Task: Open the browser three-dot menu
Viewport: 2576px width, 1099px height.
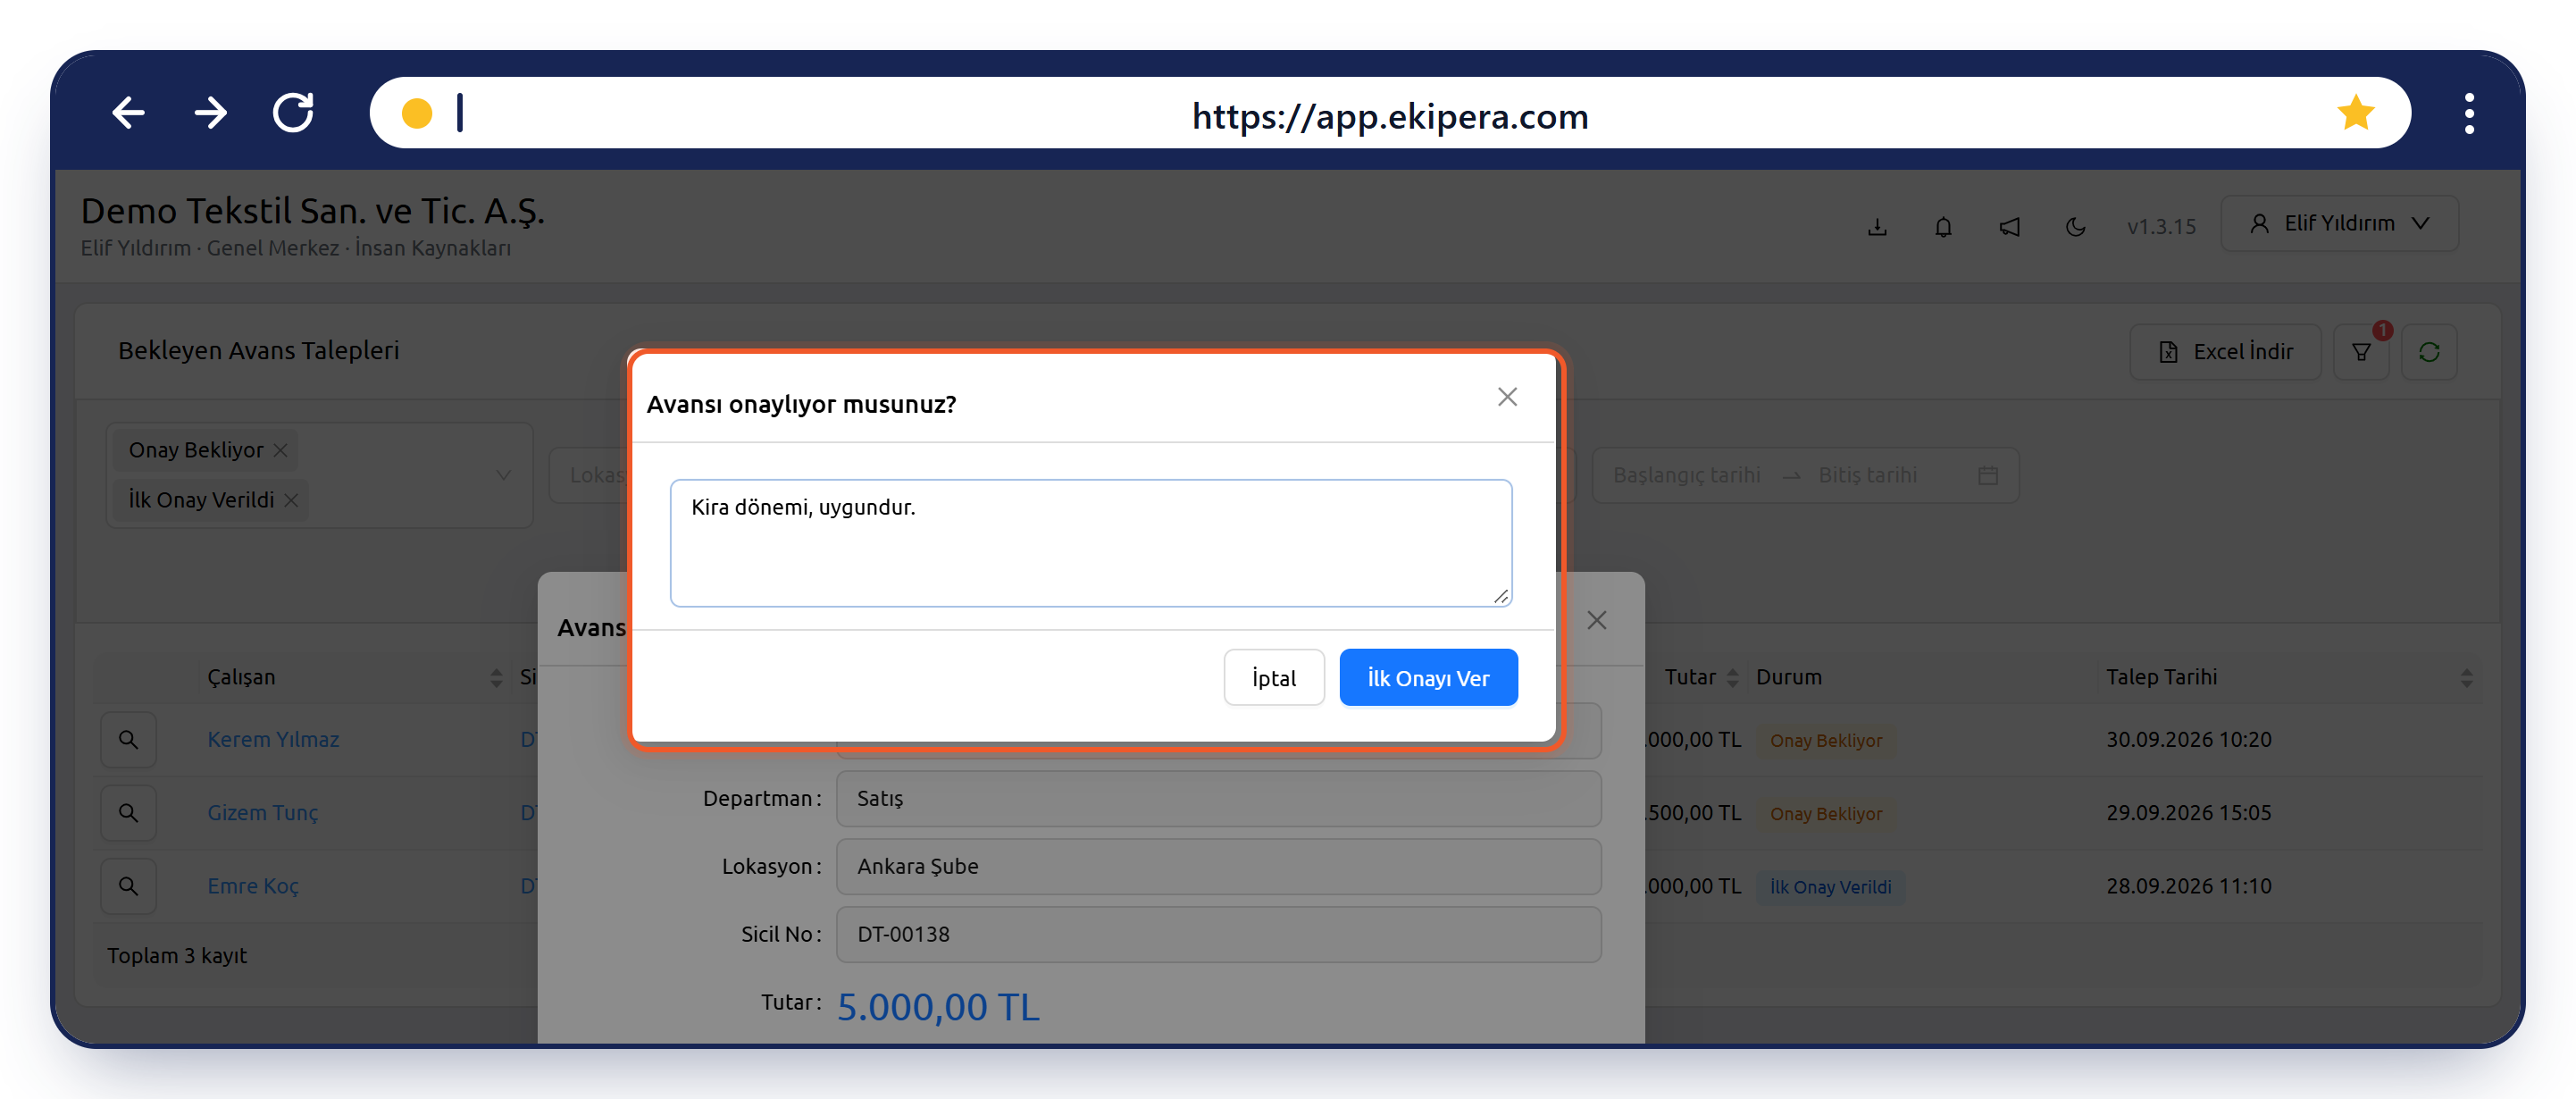Action: click(x=2469, y=113)
